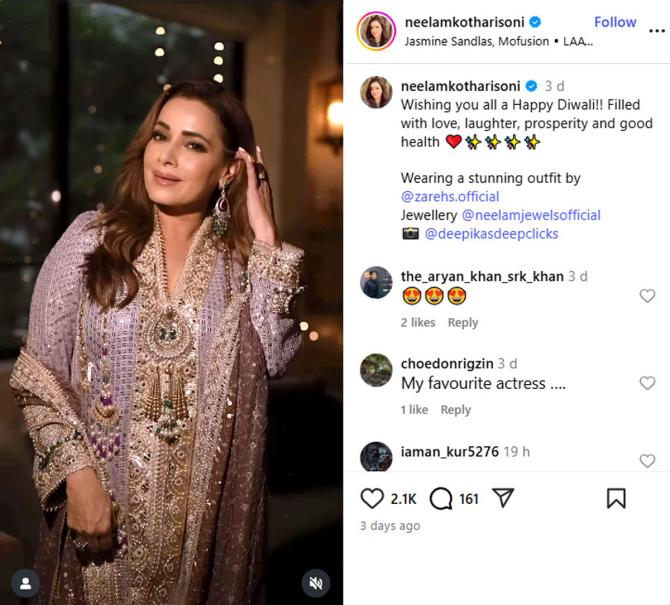The image size is (670, 605).
Task: View 2 likes on first comment
Action: click(418, 323)
